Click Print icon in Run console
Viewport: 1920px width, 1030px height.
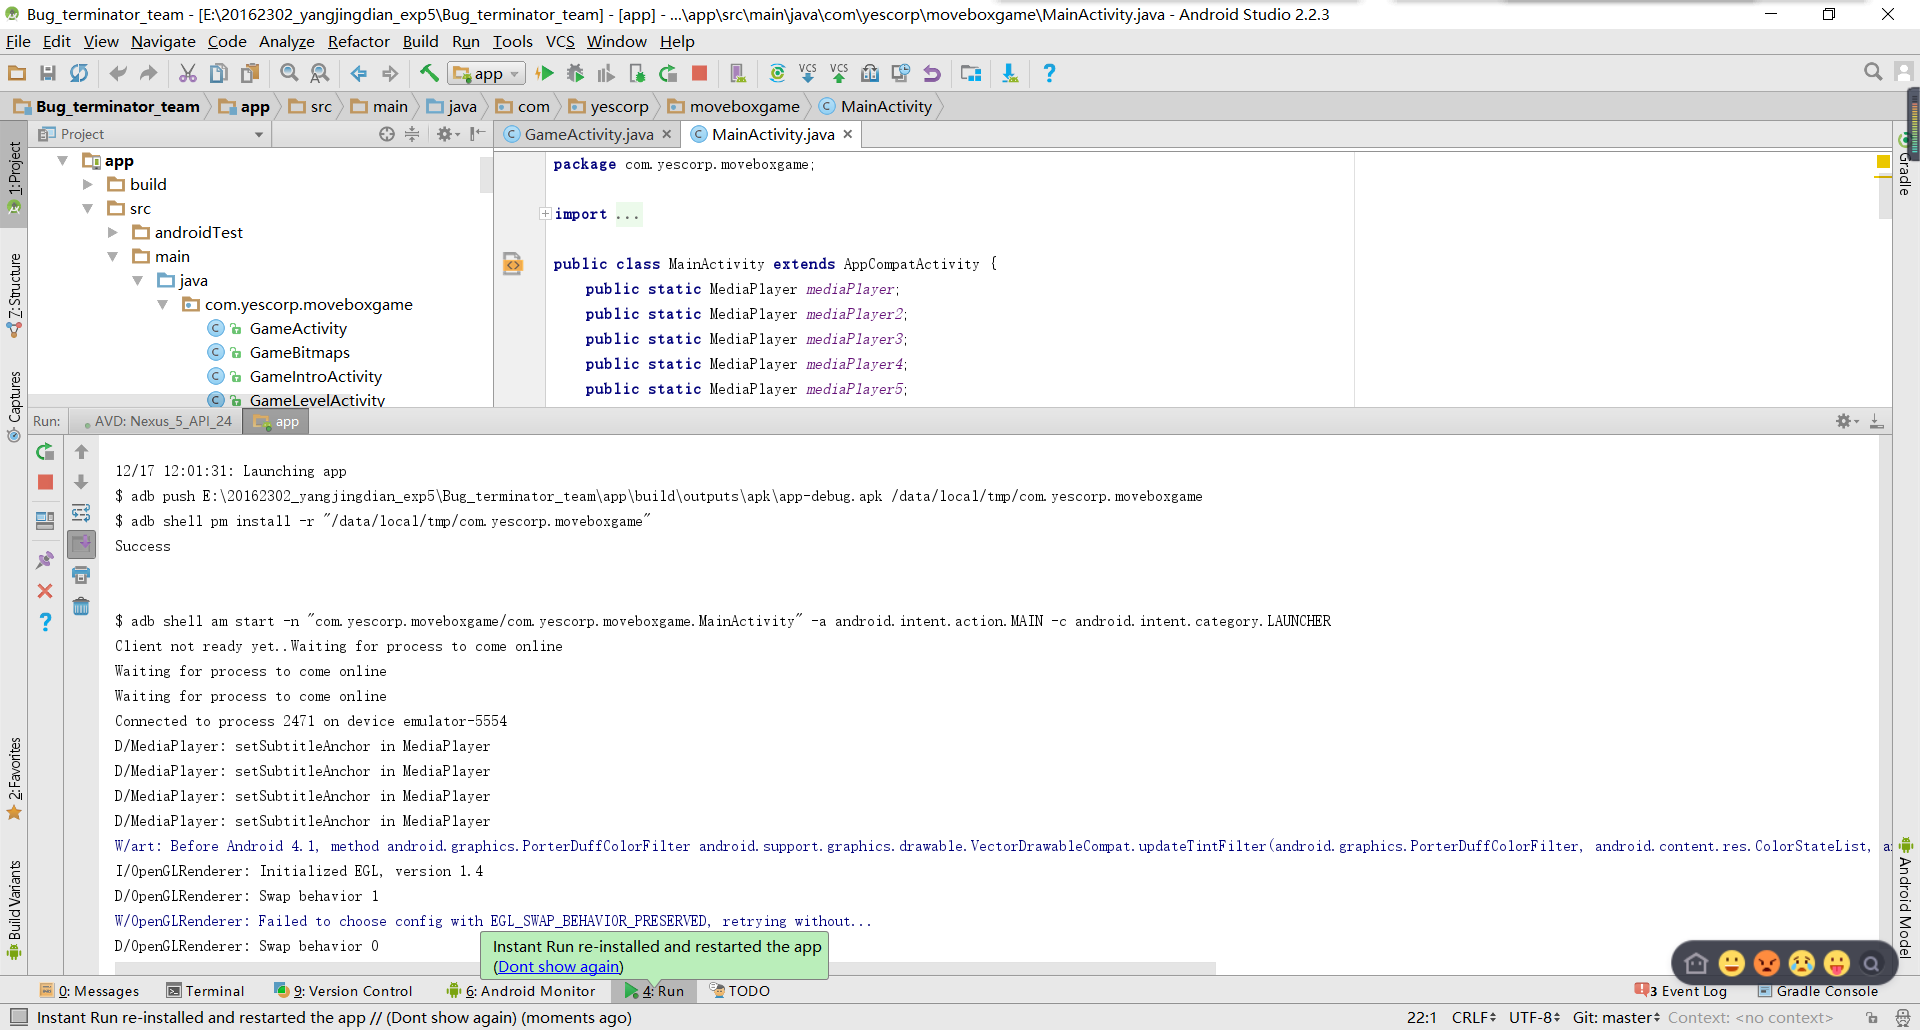click(x=81, y=575)
